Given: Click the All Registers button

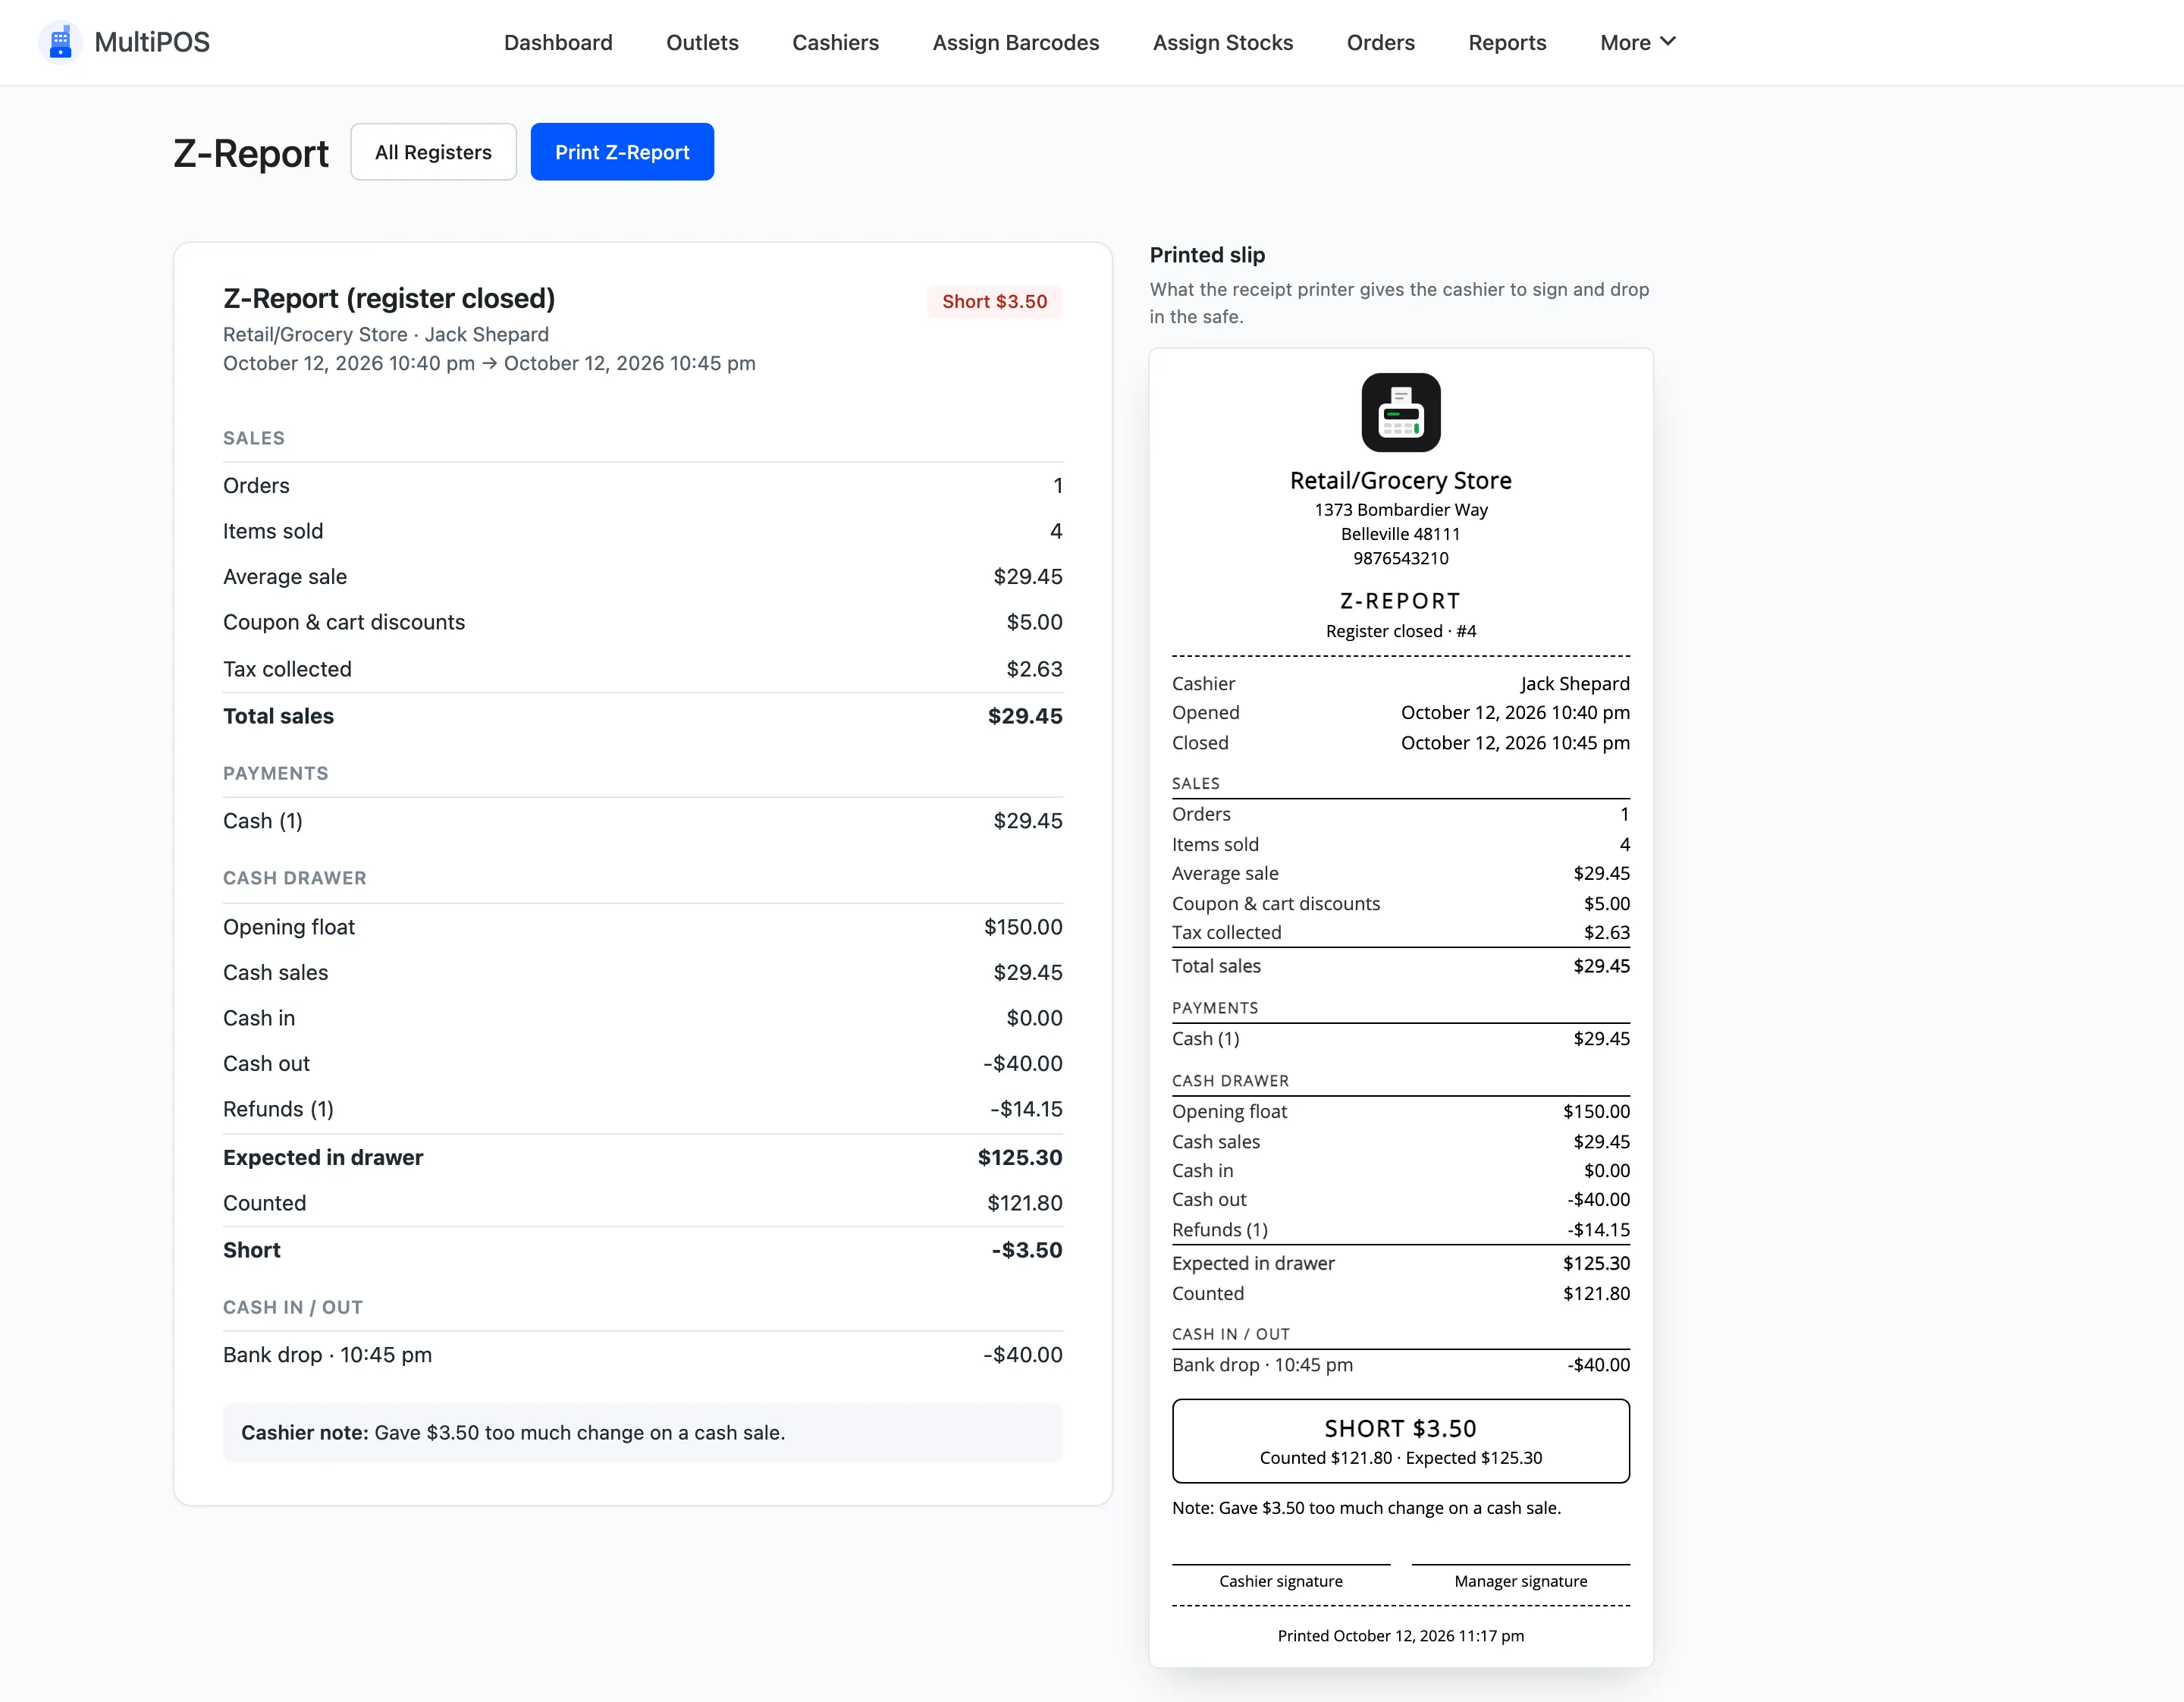Looking at the screenshot, I should tap(433, 152).
